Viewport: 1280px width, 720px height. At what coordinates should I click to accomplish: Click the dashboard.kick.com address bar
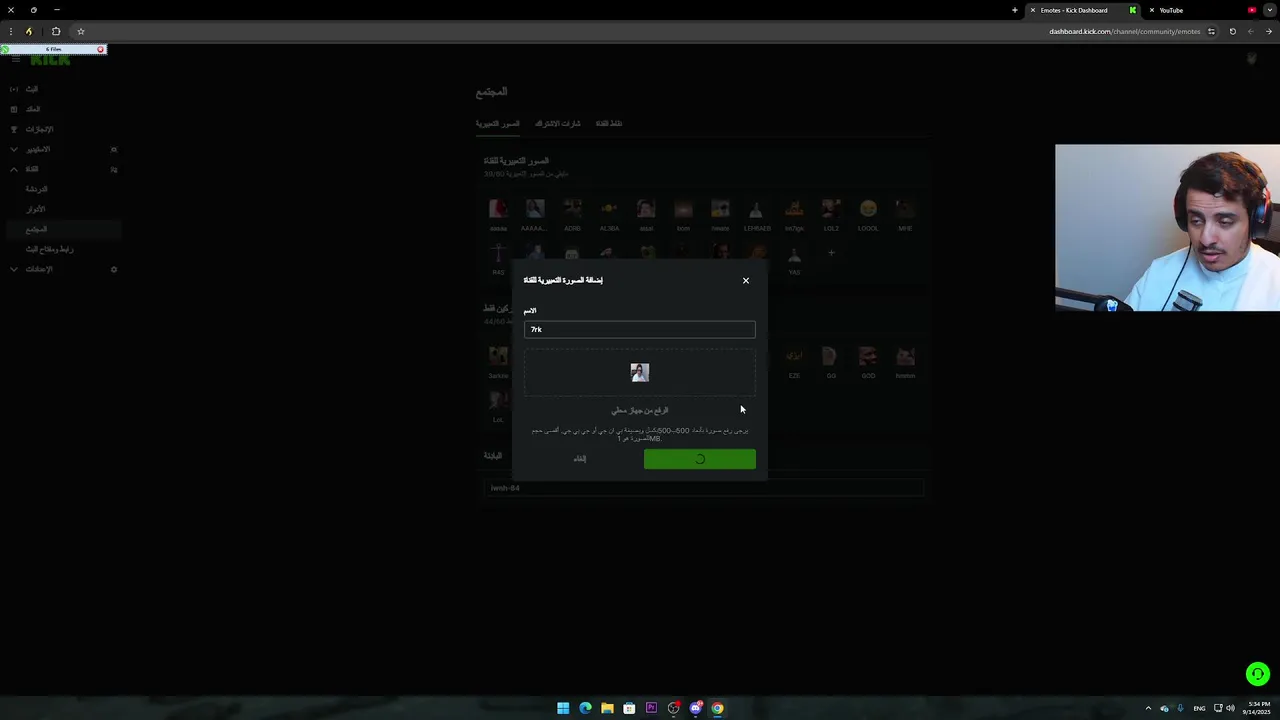pos(1124,31)
